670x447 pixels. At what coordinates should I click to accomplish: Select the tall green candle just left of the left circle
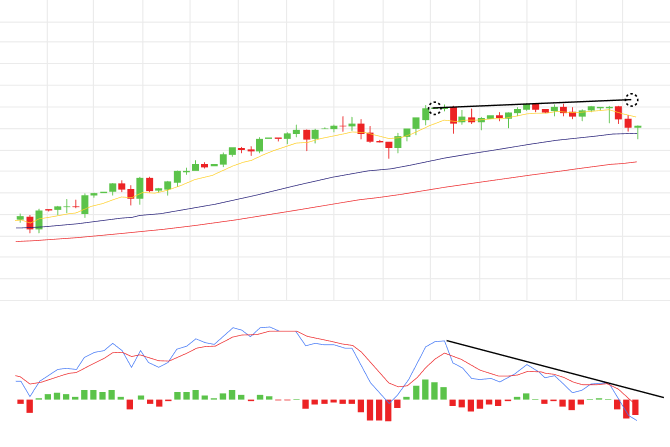coord(426,114)
